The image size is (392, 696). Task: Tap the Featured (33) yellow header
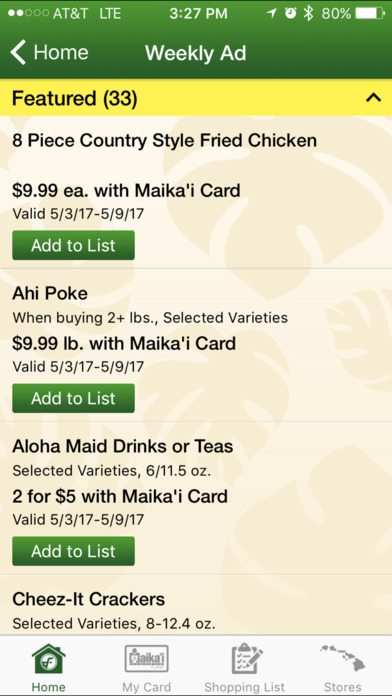196,98
